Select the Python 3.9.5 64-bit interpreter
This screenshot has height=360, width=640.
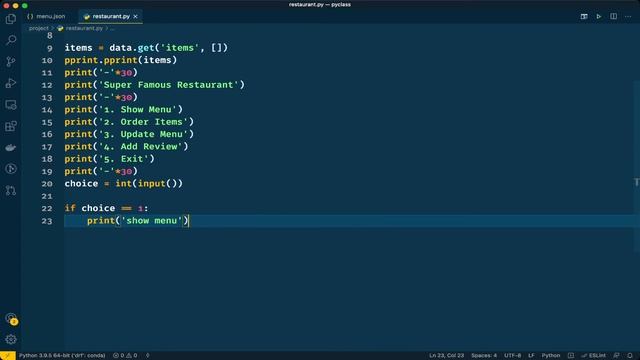(x=62, y=356)
